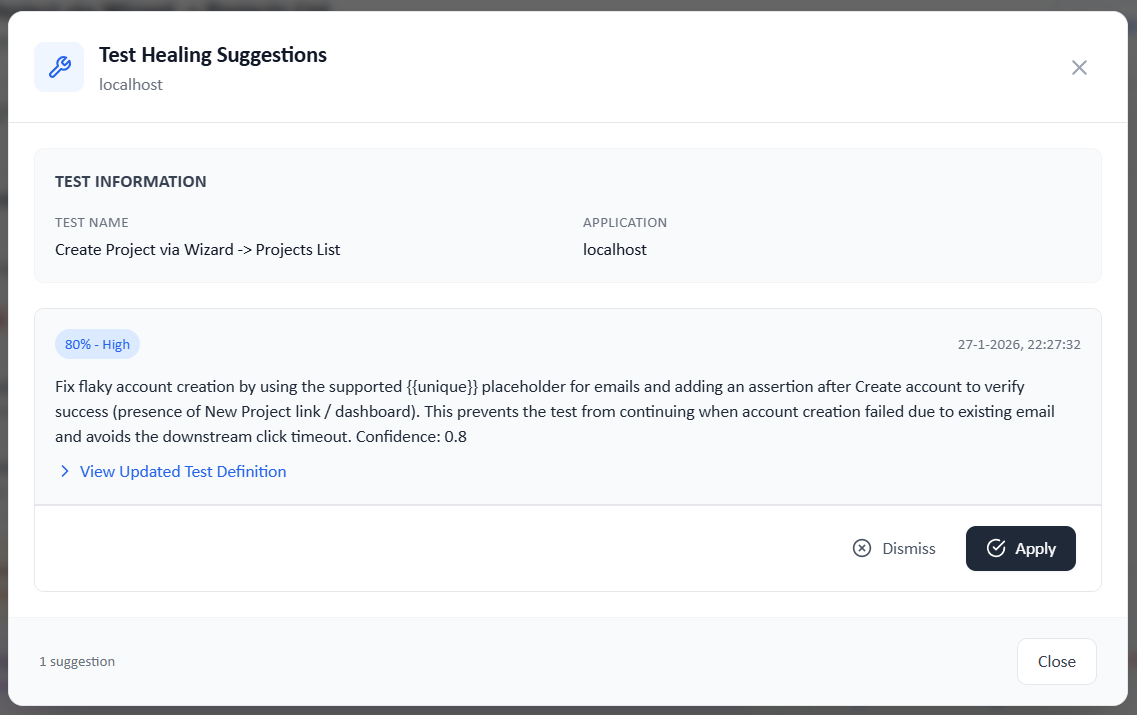This screenshot has height=715, width=1137.
Task: Click the localhost subtitle under the title
Action: [131, 84]
